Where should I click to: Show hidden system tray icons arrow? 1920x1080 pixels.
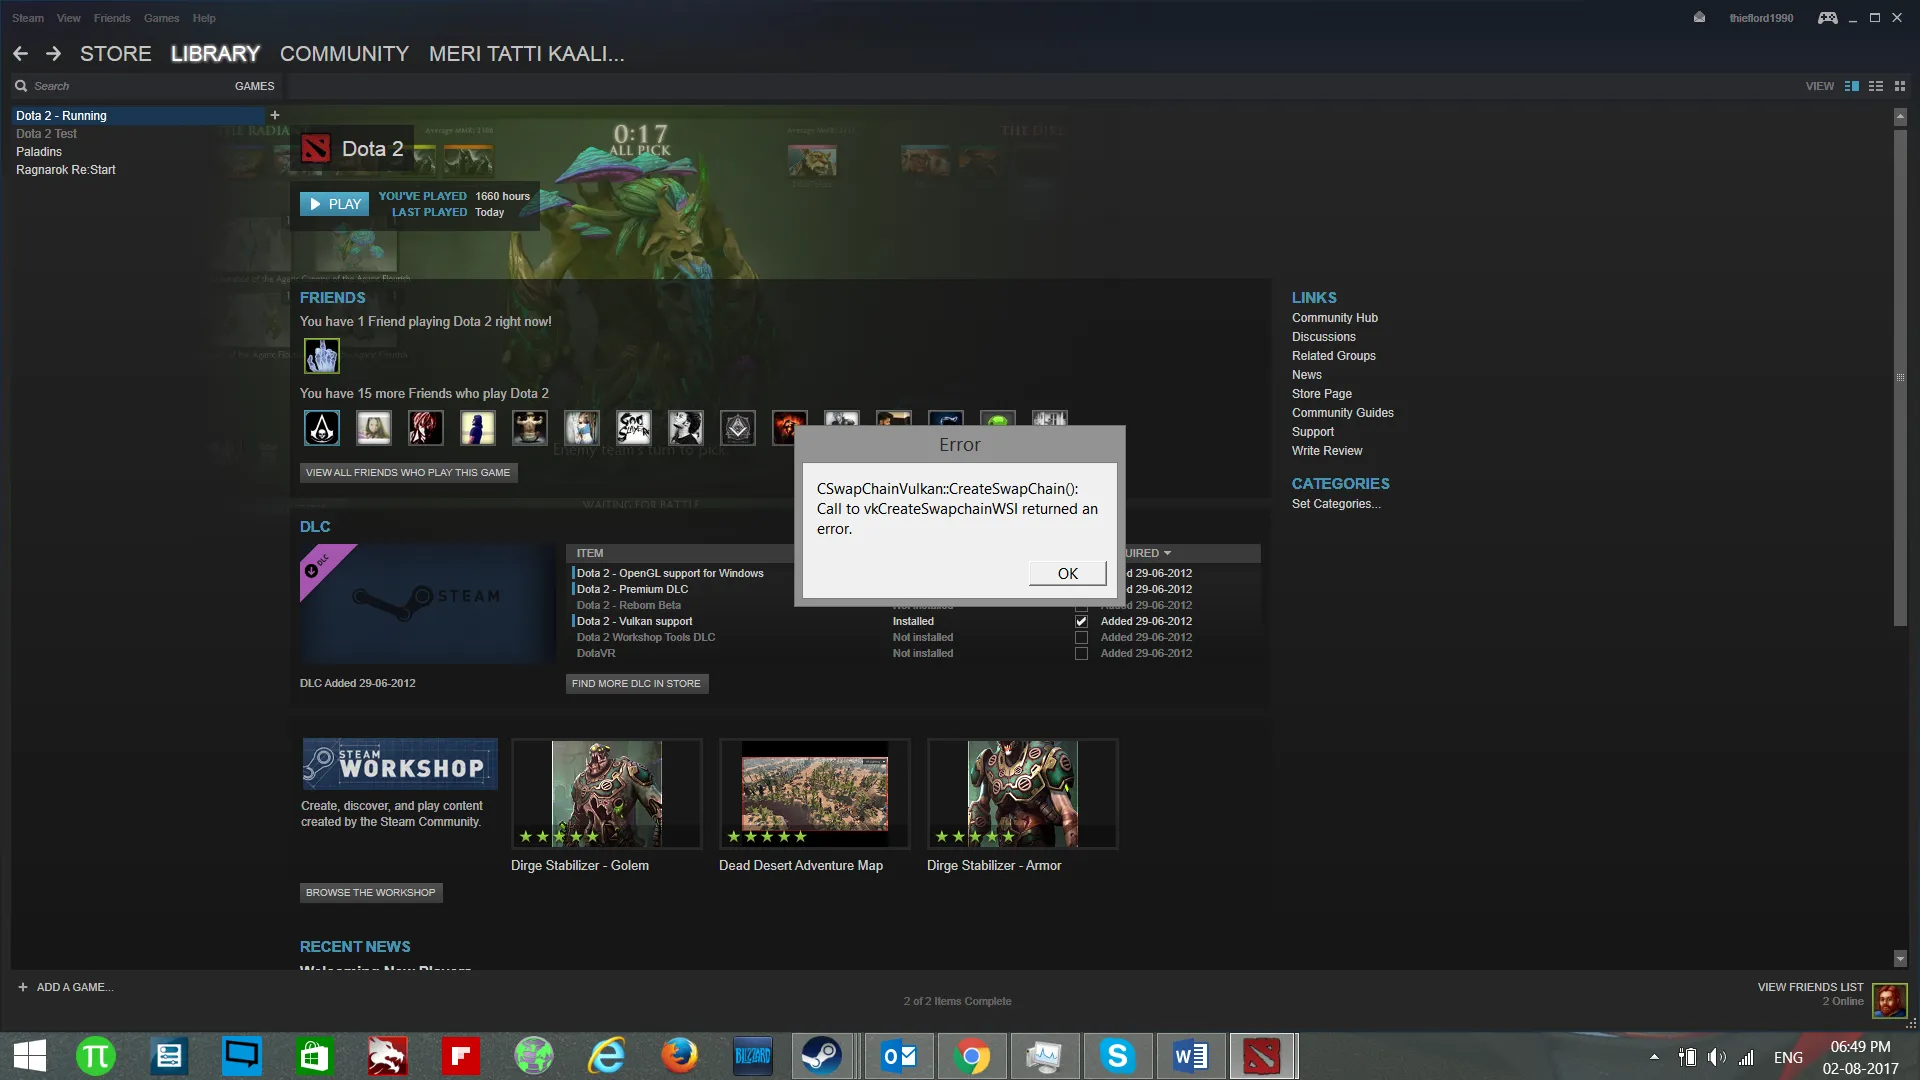coord(1654,1057)
